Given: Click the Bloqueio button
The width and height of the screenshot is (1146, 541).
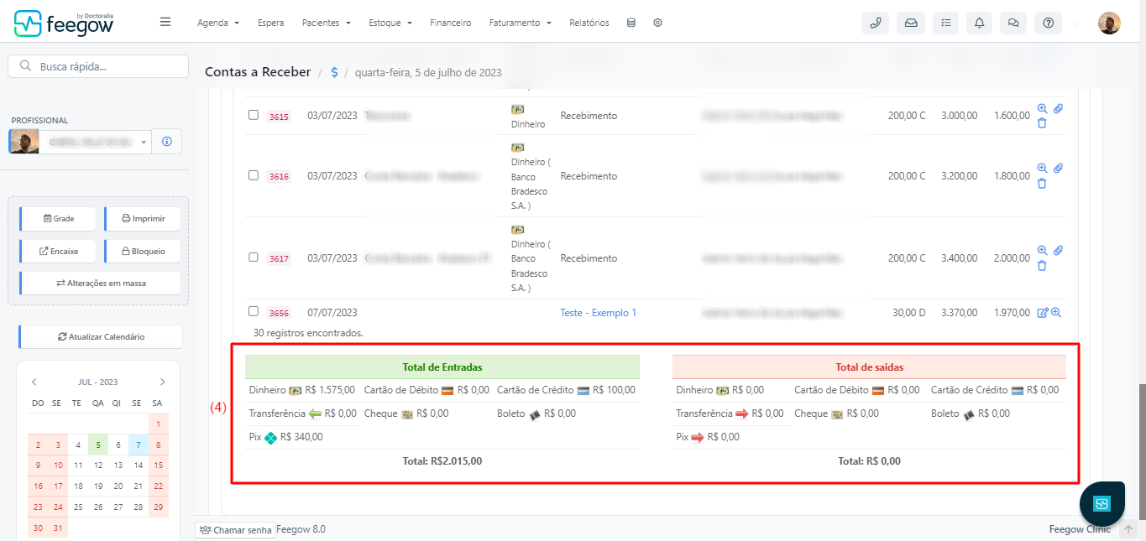Looking at the screenshot, I should (x=143, y=251).
